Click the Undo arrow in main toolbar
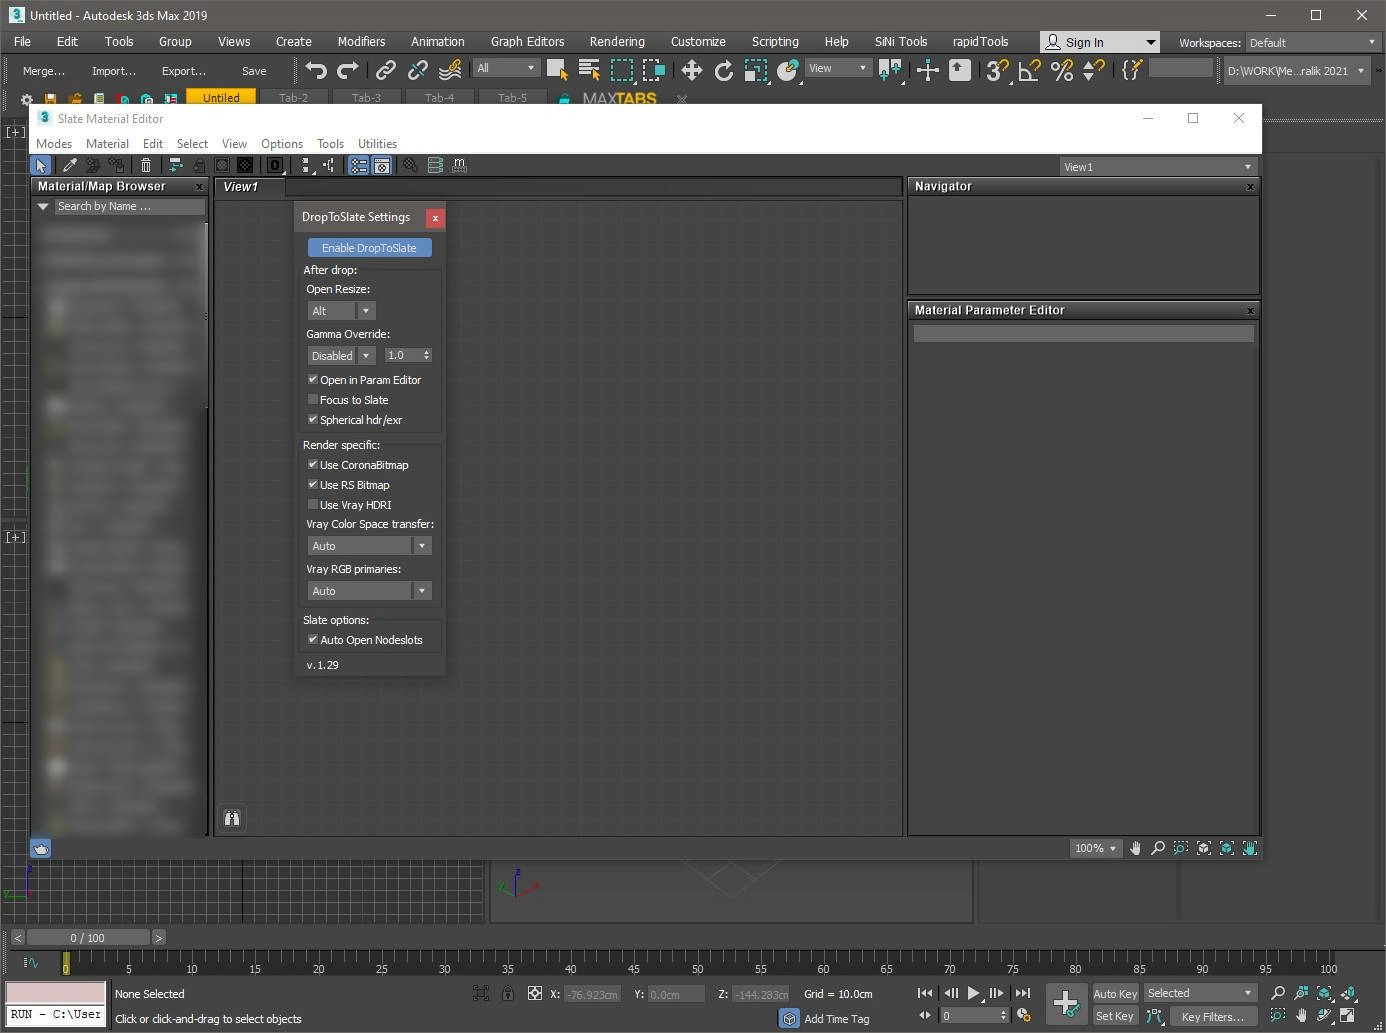The width and height of the screenshot is (1386, 1033). pyautogui.click(x=316, y=70)
